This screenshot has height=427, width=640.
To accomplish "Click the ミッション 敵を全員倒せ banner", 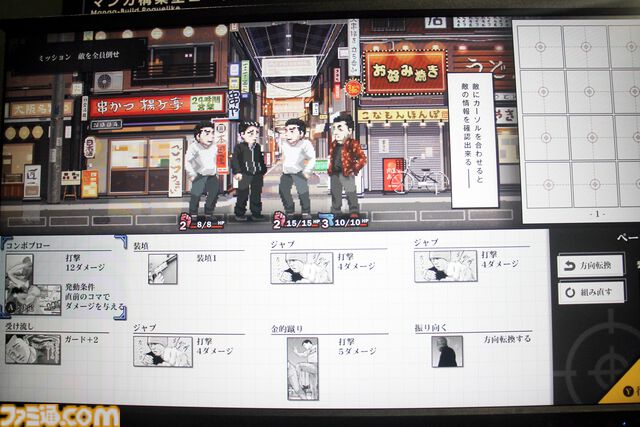I will 79,56.
